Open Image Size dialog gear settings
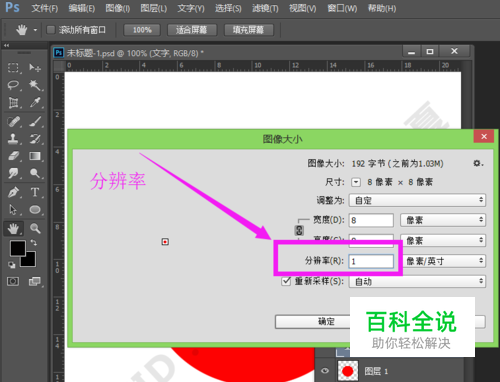This screenshot has width=500, height=382. tap(478, 163)
